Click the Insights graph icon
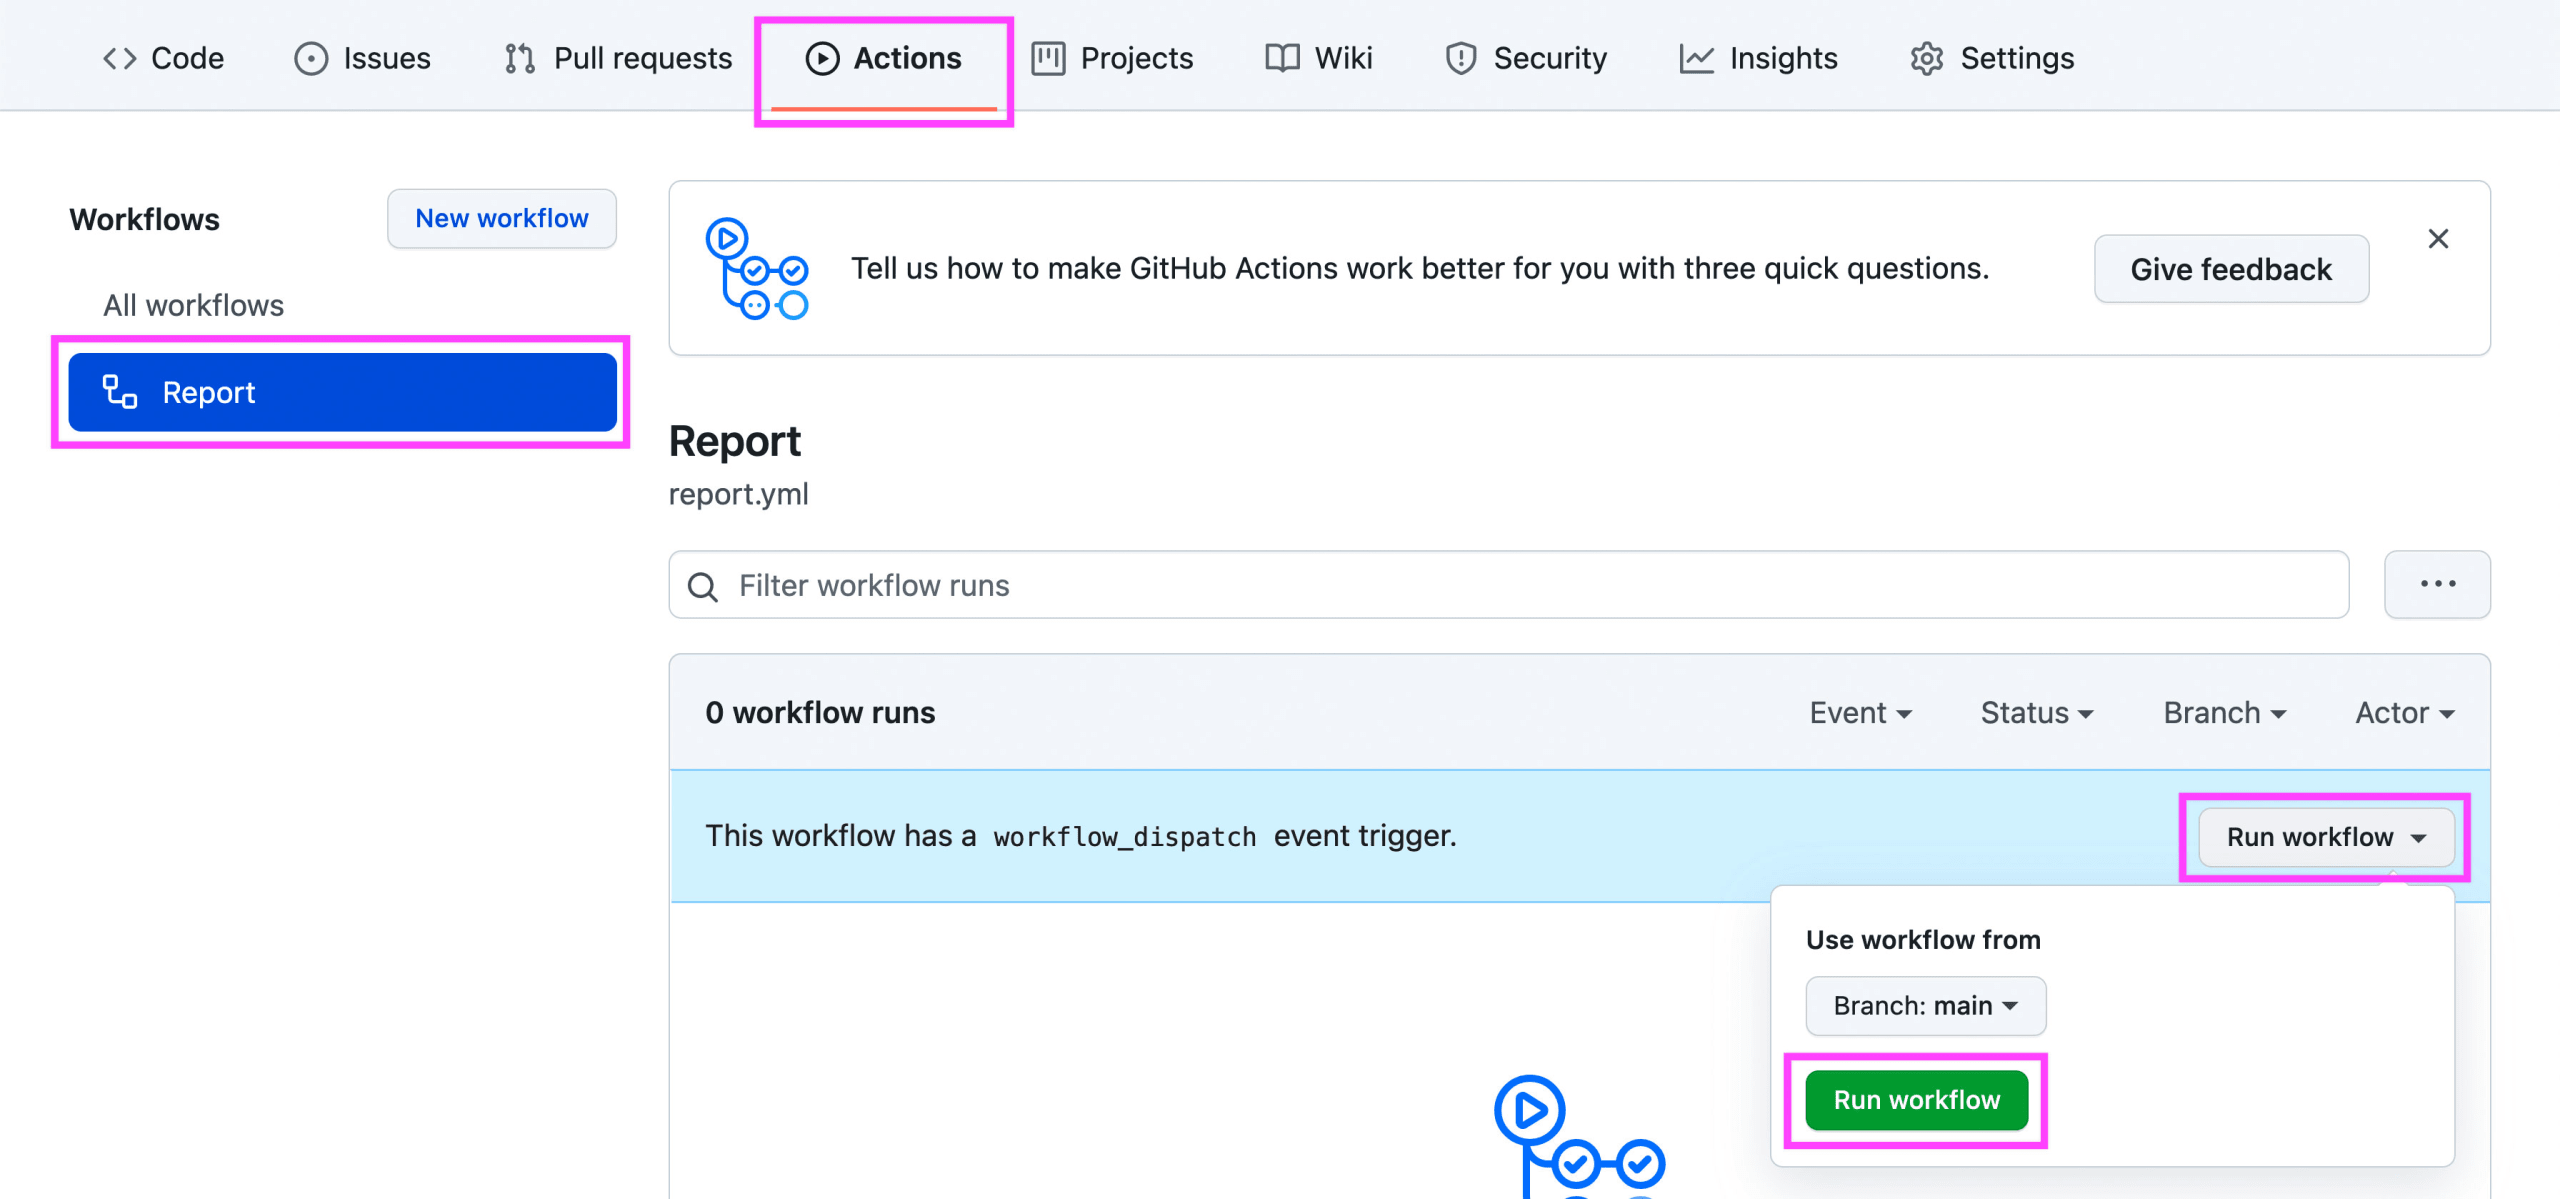This screenshot has height=1199, width=2560. tap(1696, 59)
